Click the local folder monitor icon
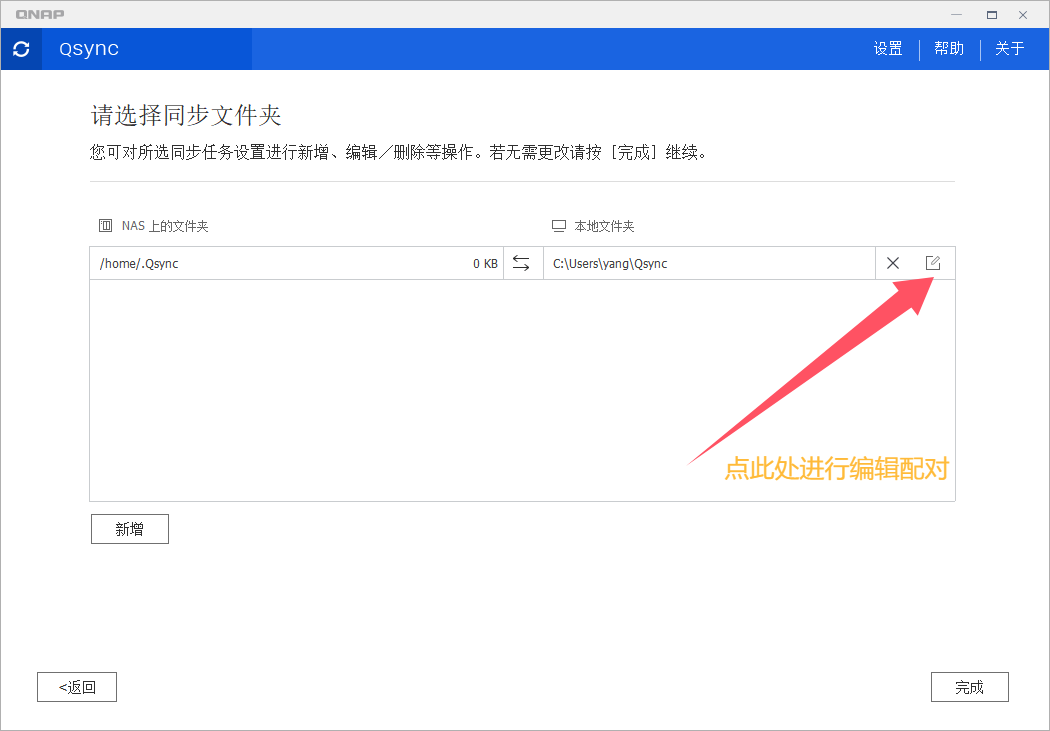 (x=558, y=226)
